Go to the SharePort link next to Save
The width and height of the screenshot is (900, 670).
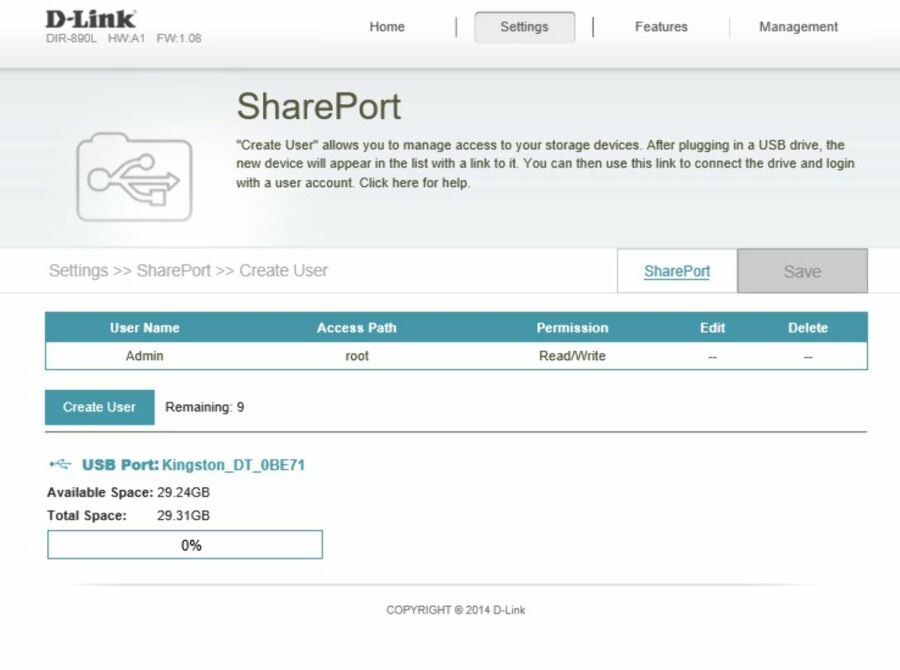[677, 271]
